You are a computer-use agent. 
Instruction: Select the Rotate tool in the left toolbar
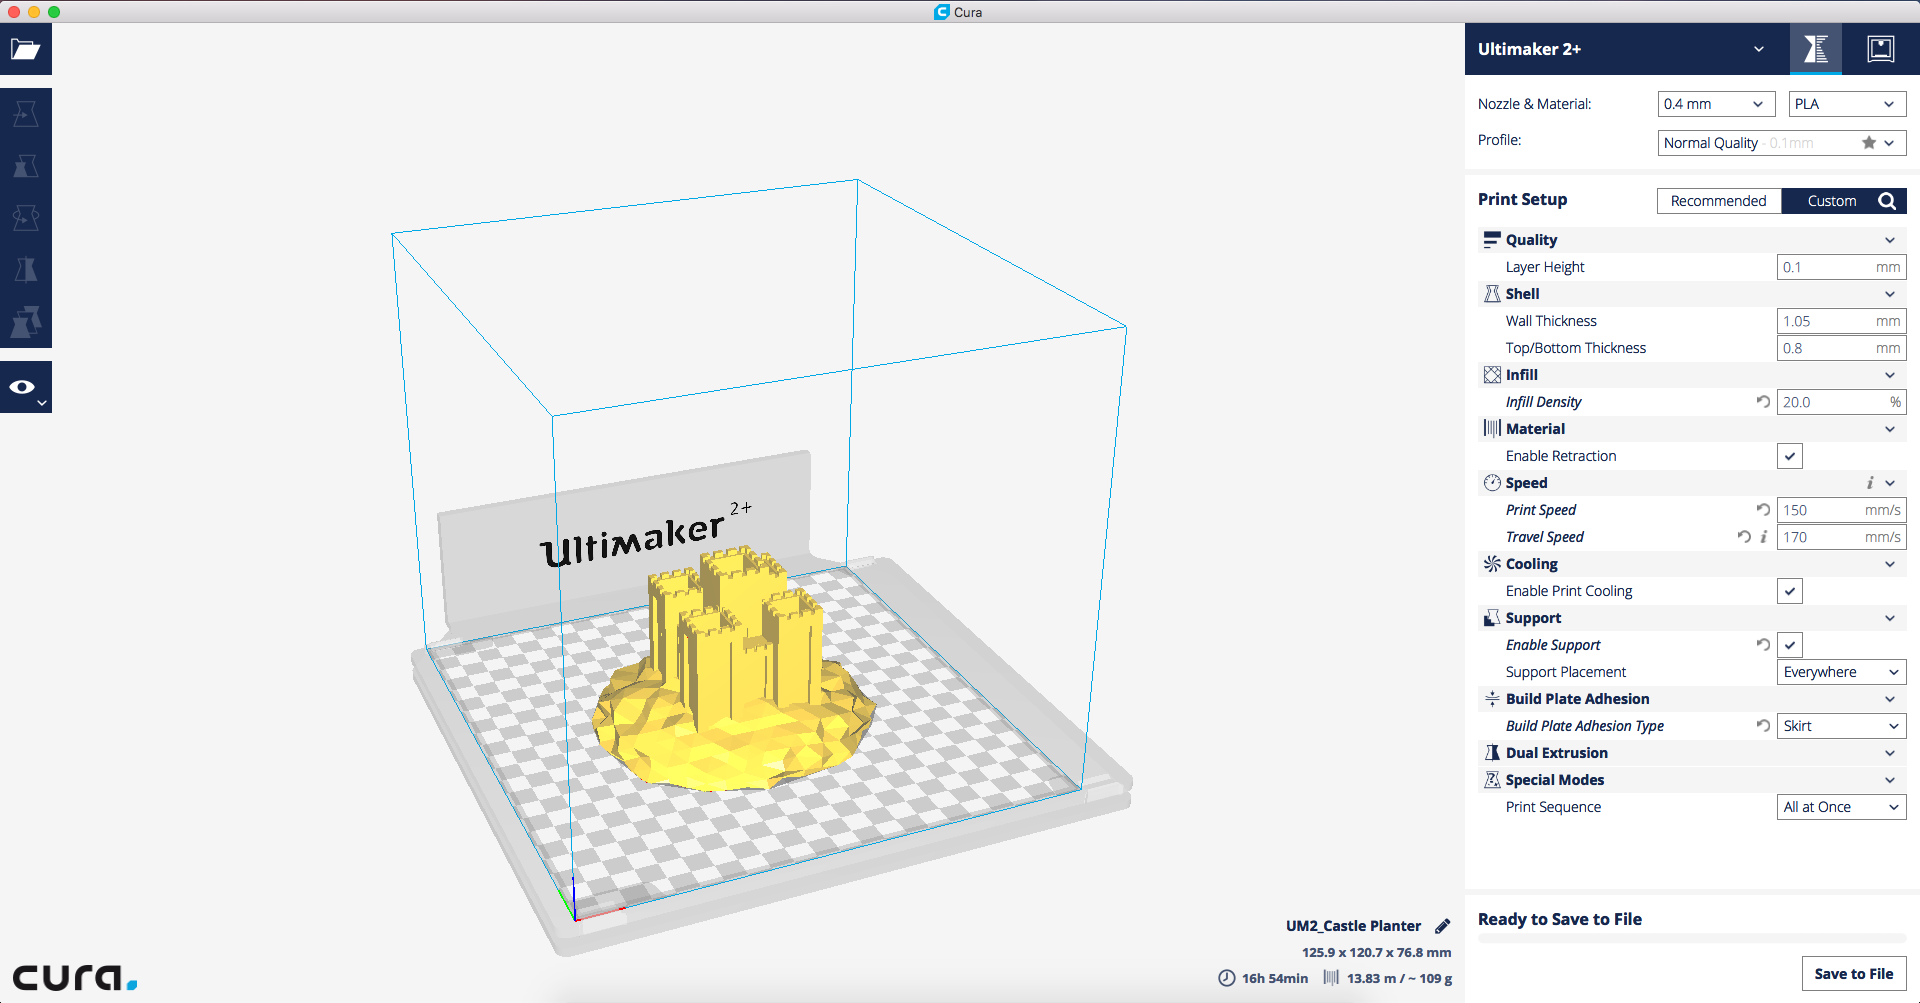(x=26, y=218)
